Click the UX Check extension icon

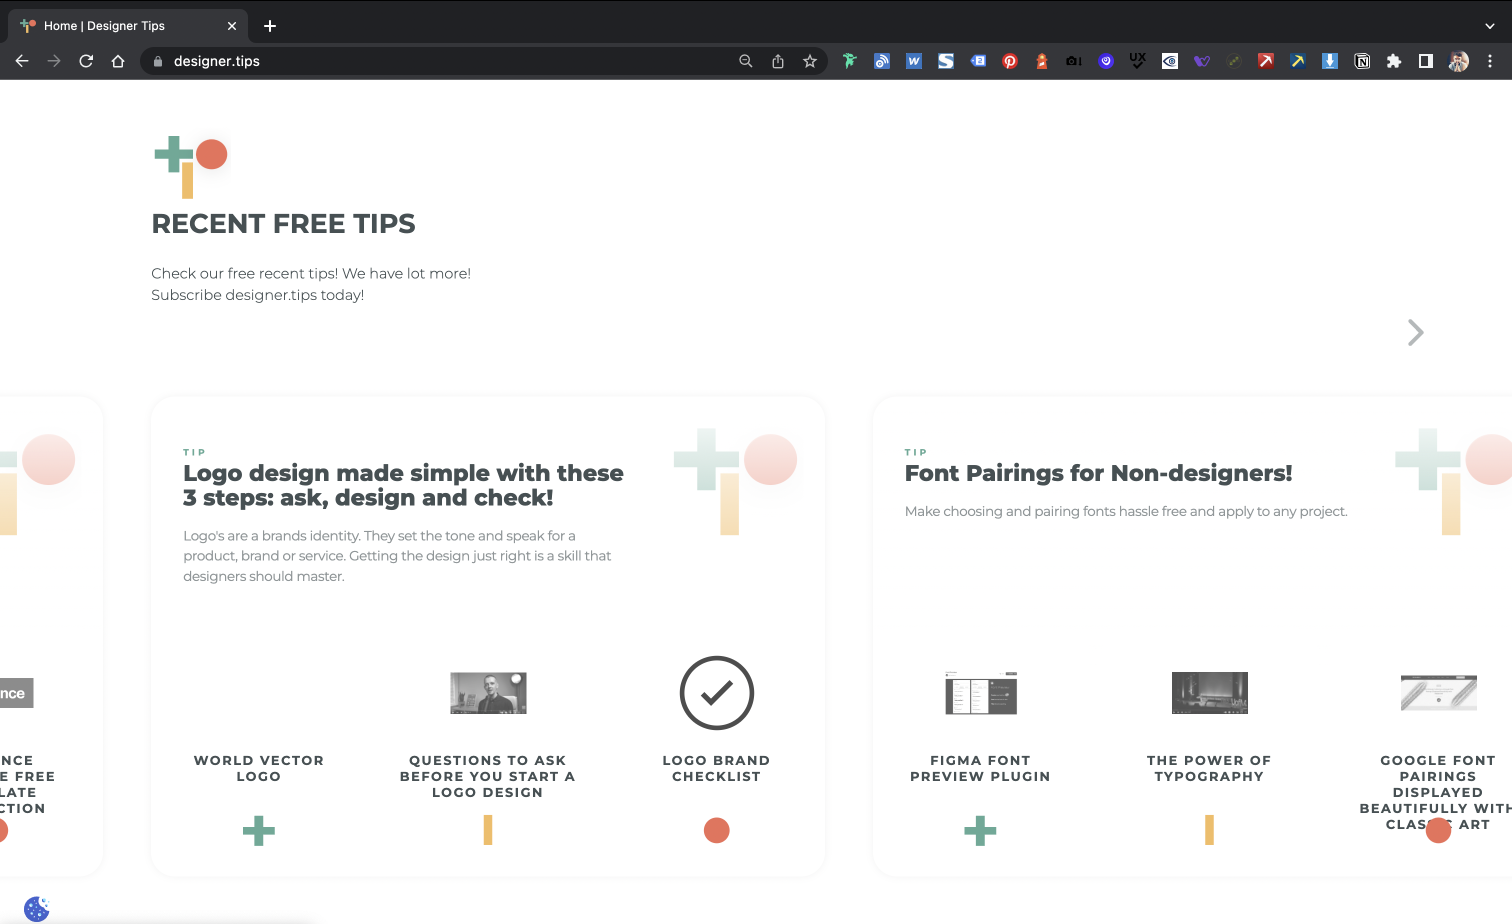[1138, 61]
